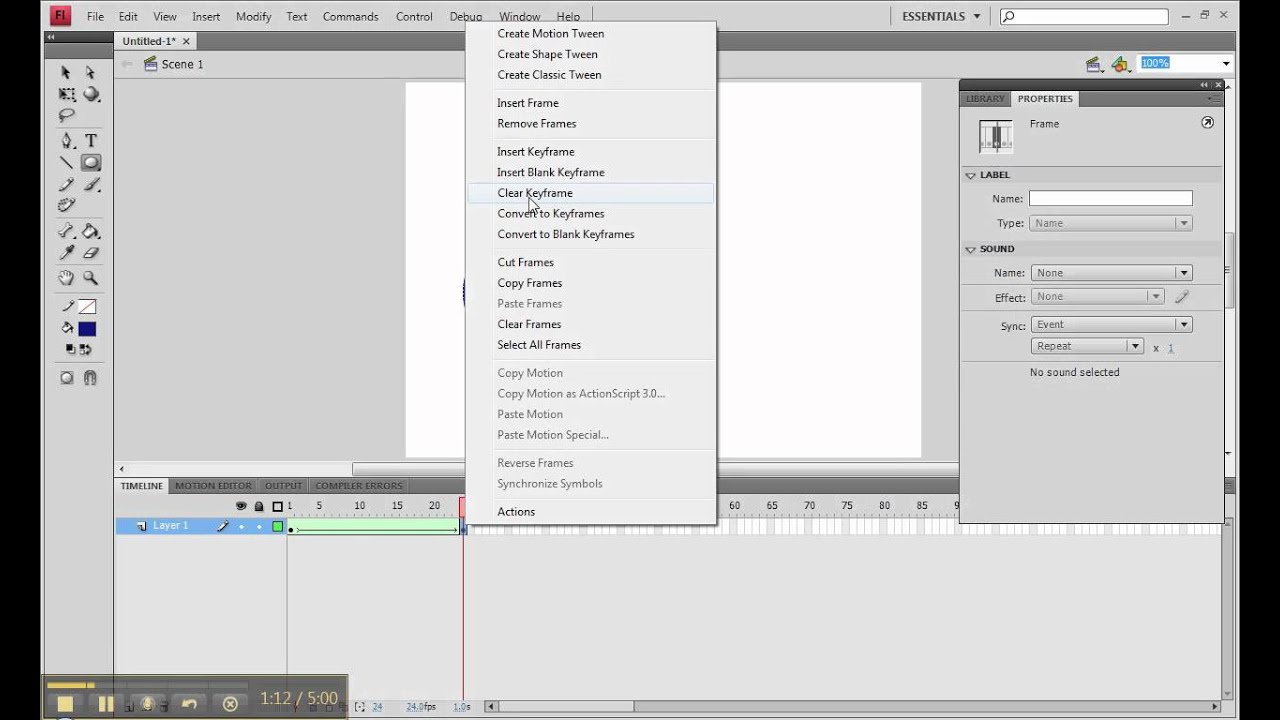This screenshot has height=720, width=1280.
Task: Click the recorder cancel X button
Action: coord(230,704)
